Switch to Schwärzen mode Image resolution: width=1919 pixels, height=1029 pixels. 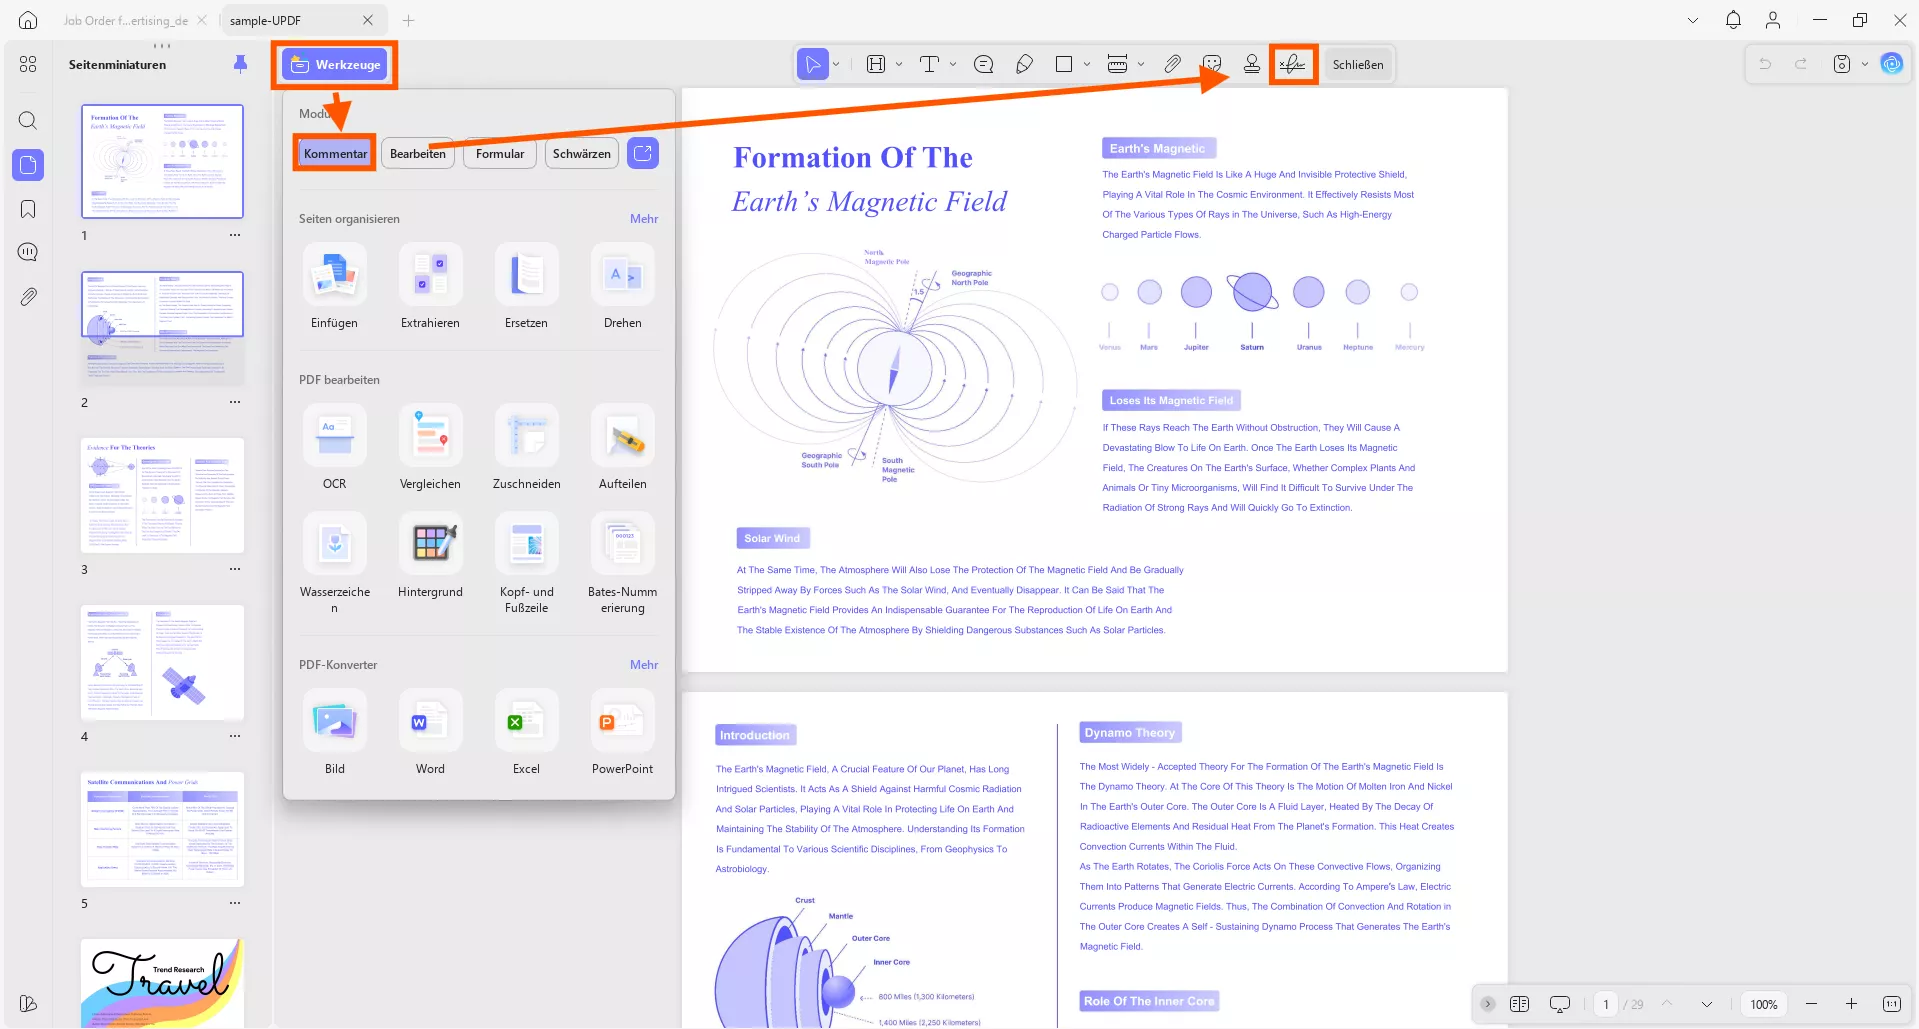click(x=582, y=153)
